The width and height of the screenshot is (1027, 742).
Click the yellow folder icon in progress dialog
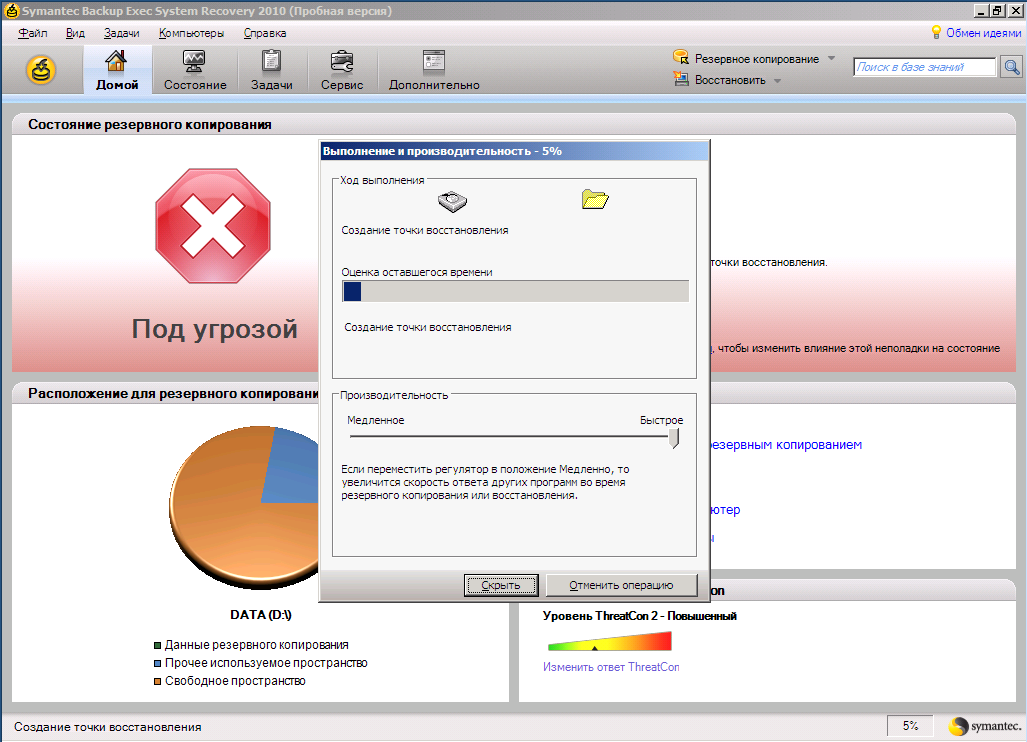pos(595,199)
